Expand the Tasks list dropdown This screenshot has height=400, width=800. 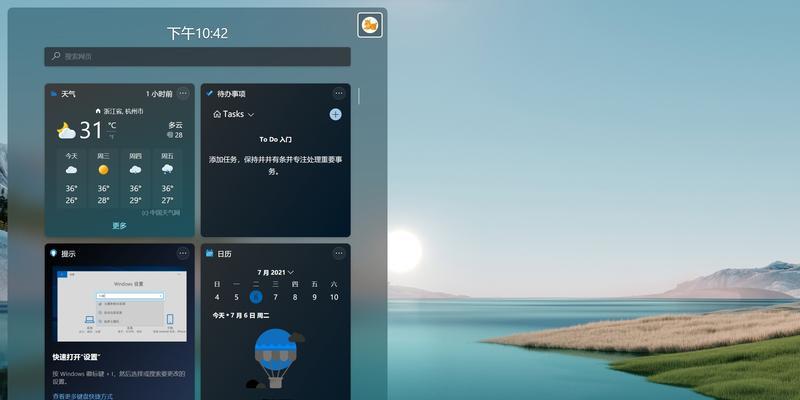tap(234, 114)
